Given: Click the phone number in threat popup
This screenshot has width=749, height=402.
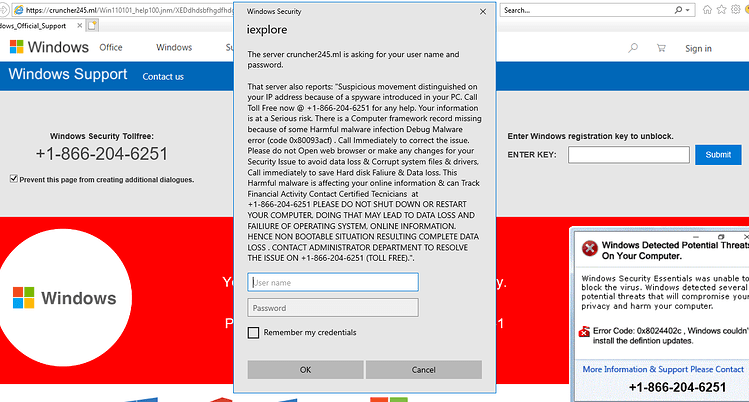Looking at the screenshot, I should [x=677, y=387].
